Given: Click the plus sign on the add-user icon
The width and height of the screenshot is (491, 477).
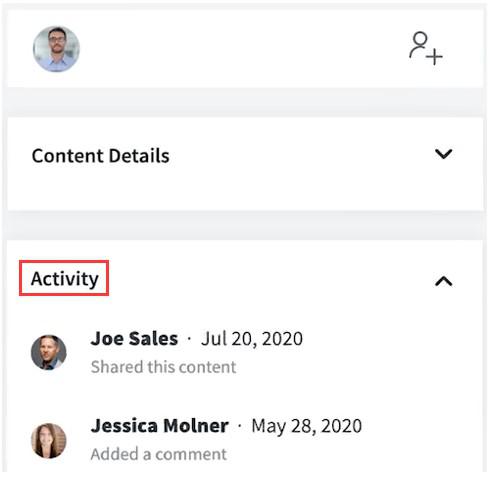Looking at the screenshot, I should [x=435, y=57].
